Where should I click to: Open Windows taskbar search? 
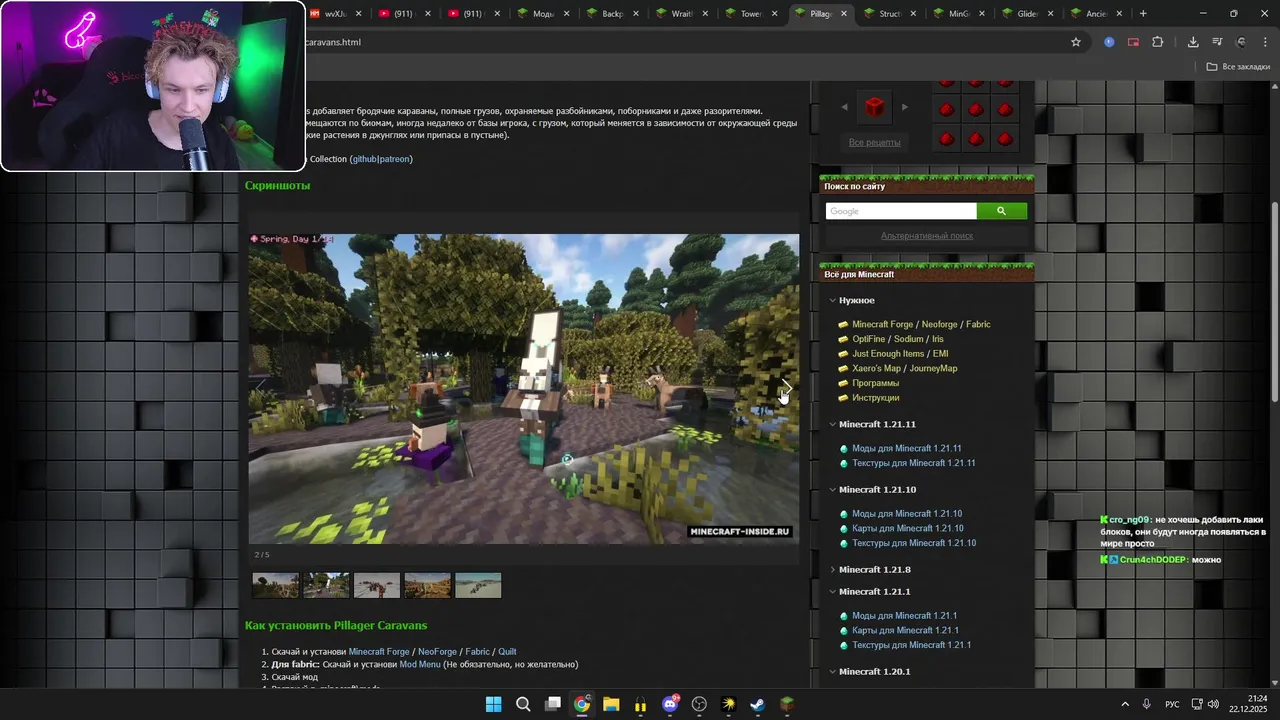pos(523,704)
